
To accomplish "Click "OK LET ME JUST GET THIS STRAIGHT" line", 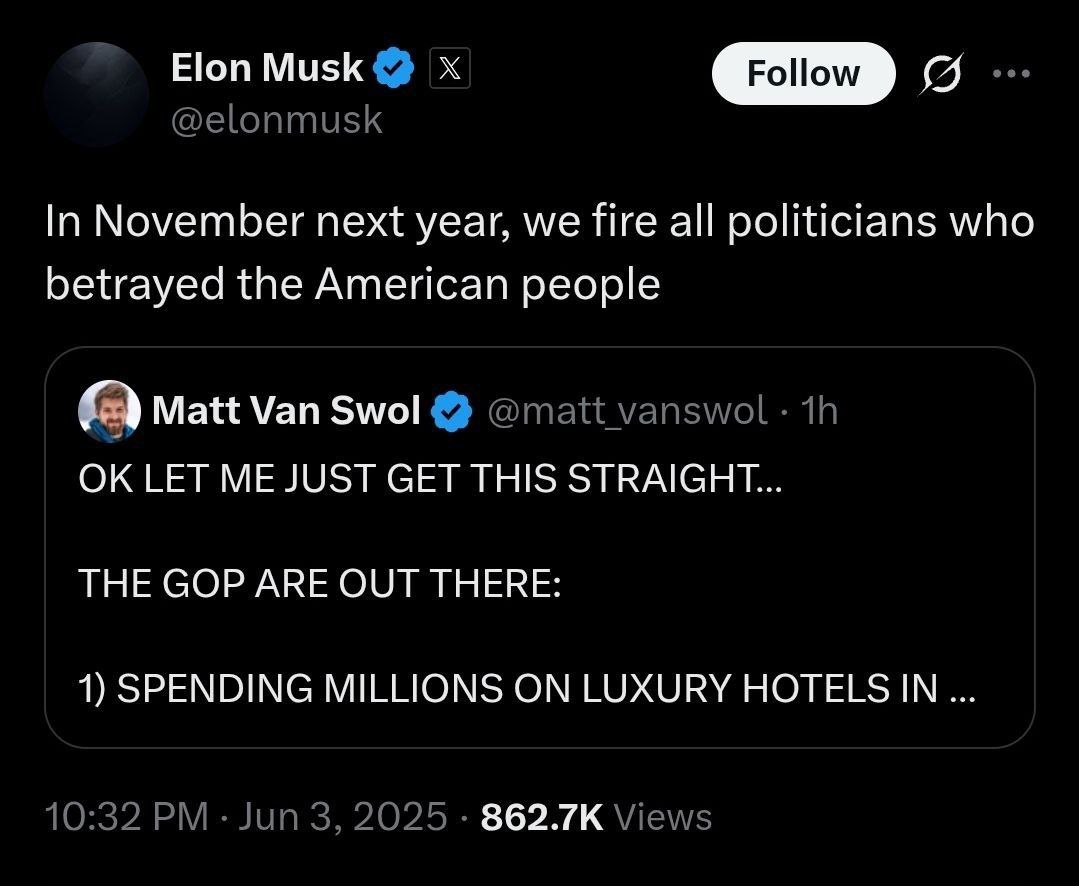I will (431, 479).
